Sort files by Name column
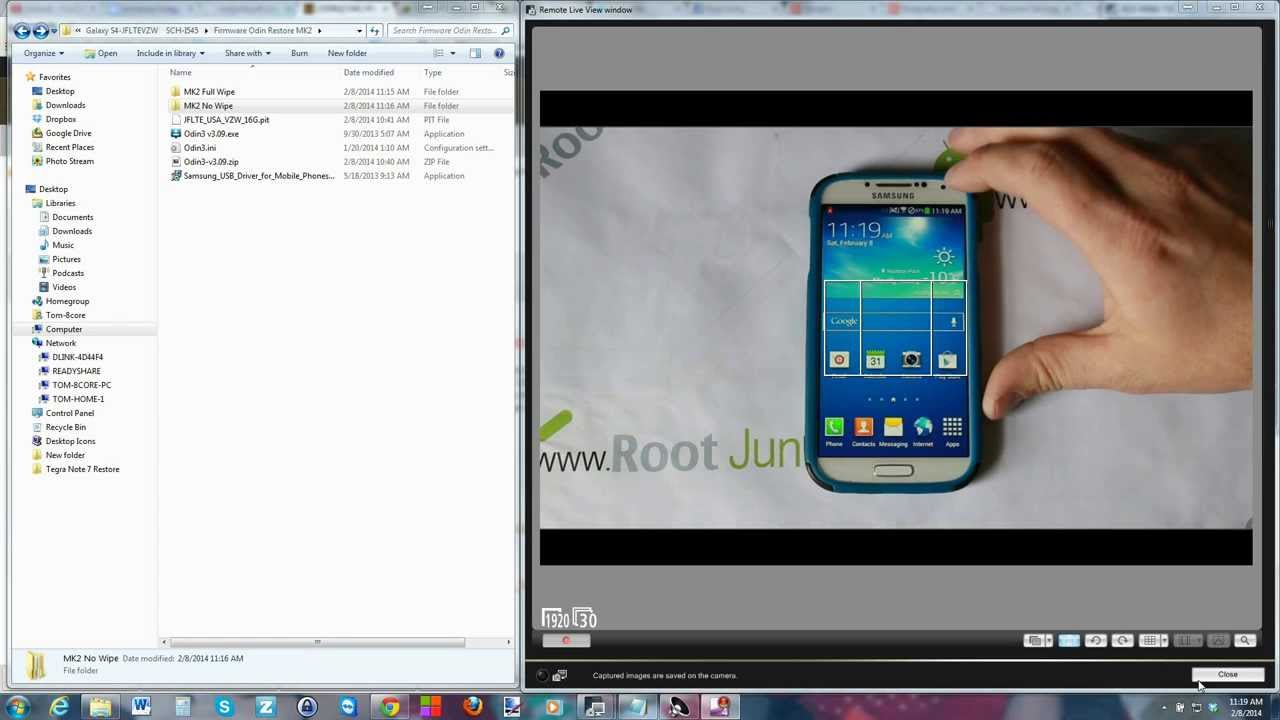Viewport: 1280px width, 720px height. pos(180,72)
